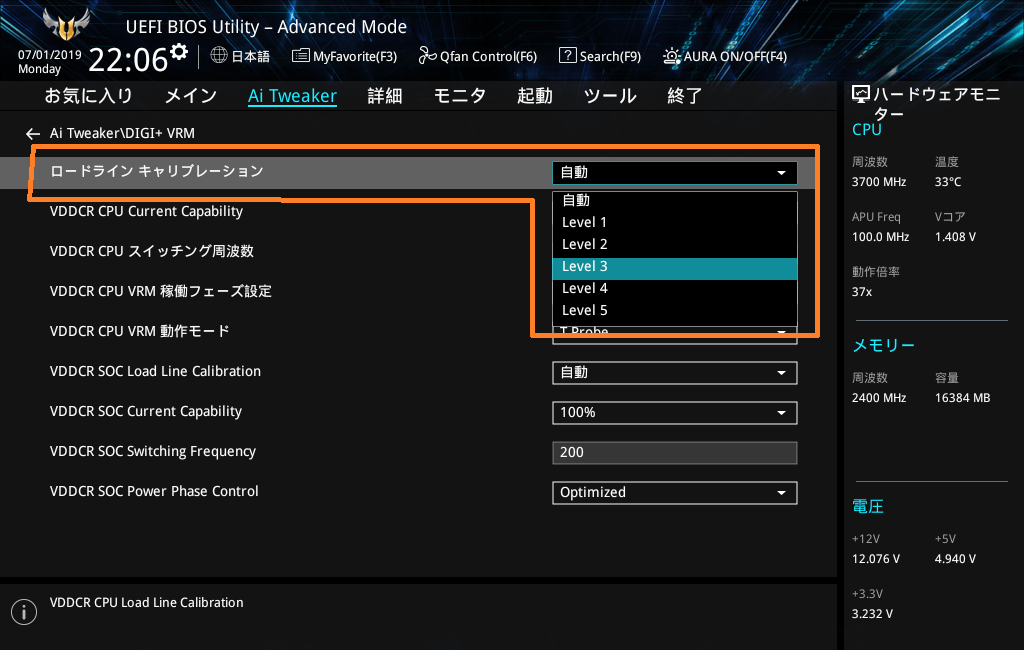Click +5V reading 4.940 V
The height and width of the screenshot is (650, 1024).
955,559
